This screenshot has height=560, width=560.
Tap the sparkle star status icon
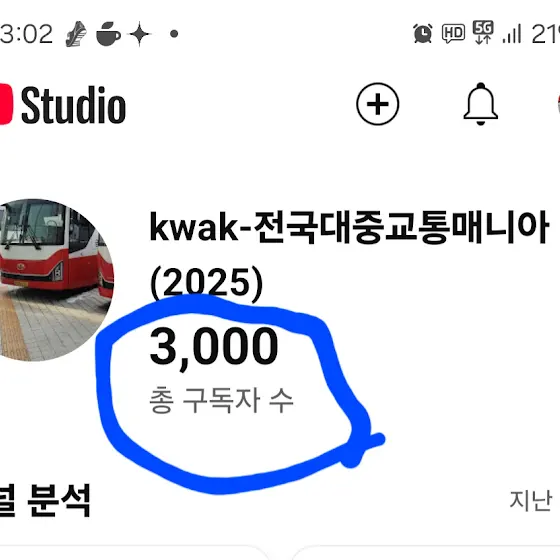coord(140,34)
